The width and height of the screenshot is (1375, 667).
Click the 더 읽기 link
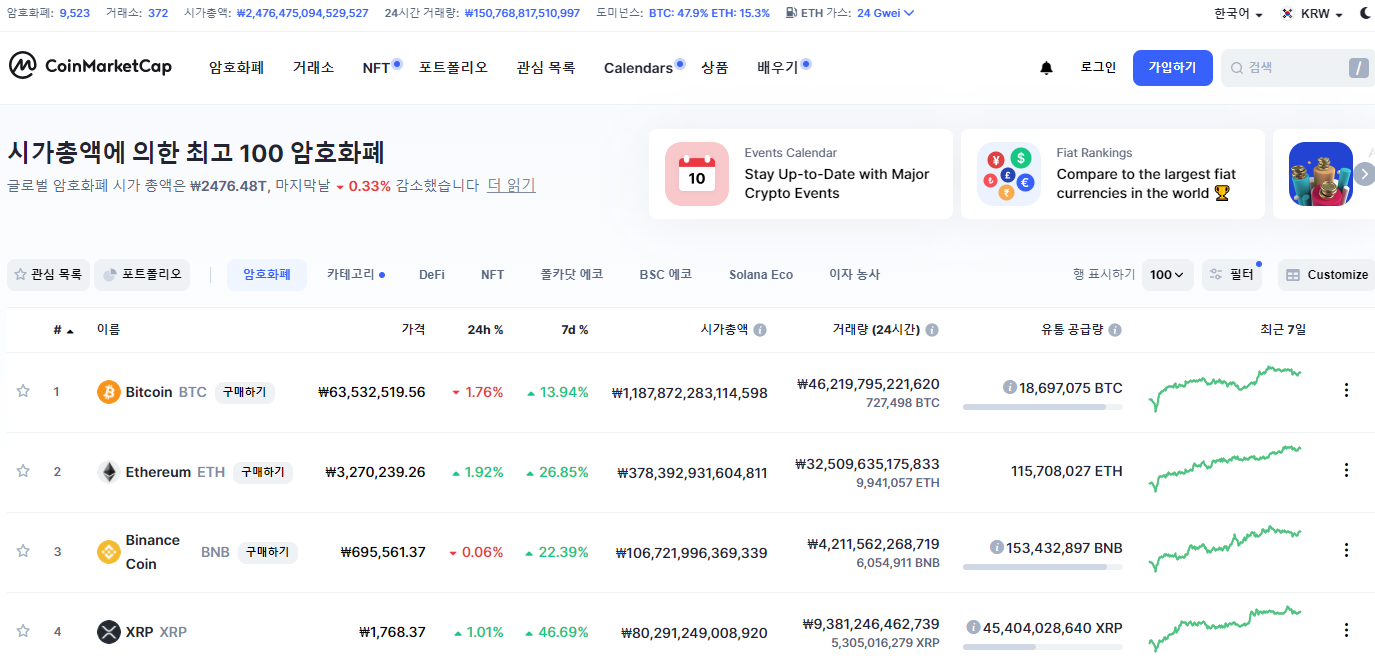(x=511, y=185)
